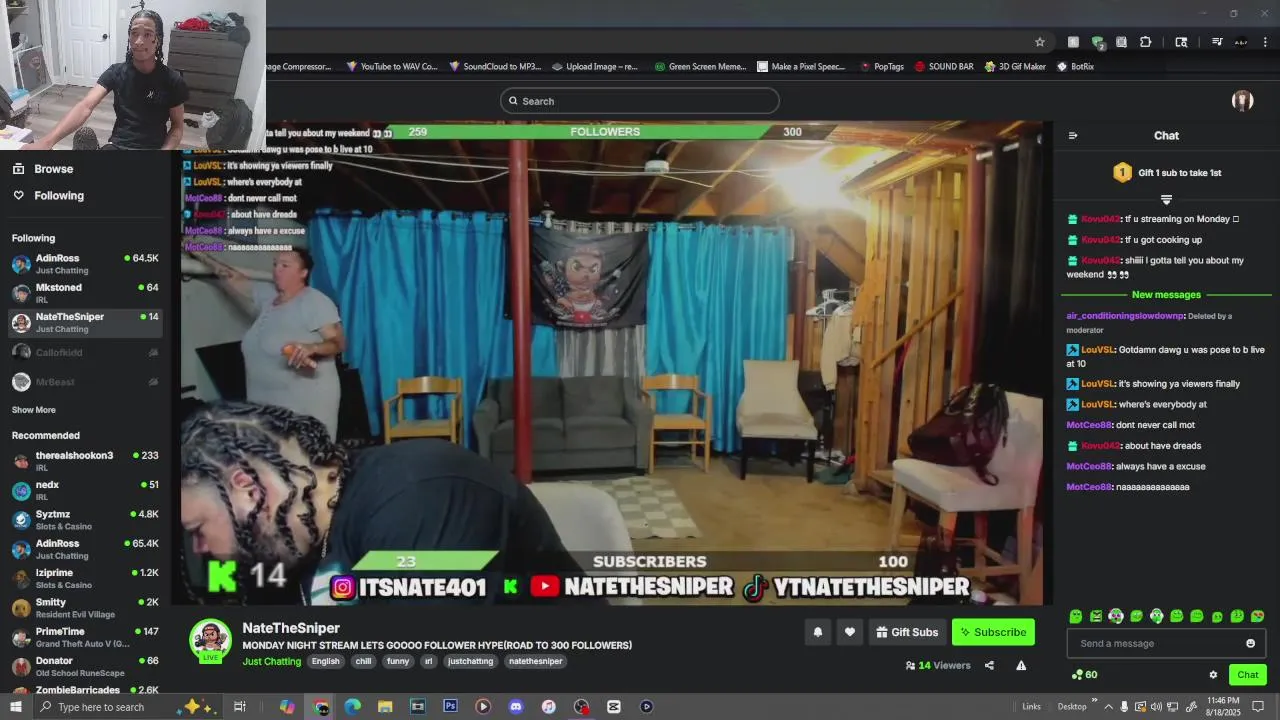Open Microsoft Edge from the taskbar
Screen dimensions: 1280x720
pyautogui.click(x=353, y=707)
